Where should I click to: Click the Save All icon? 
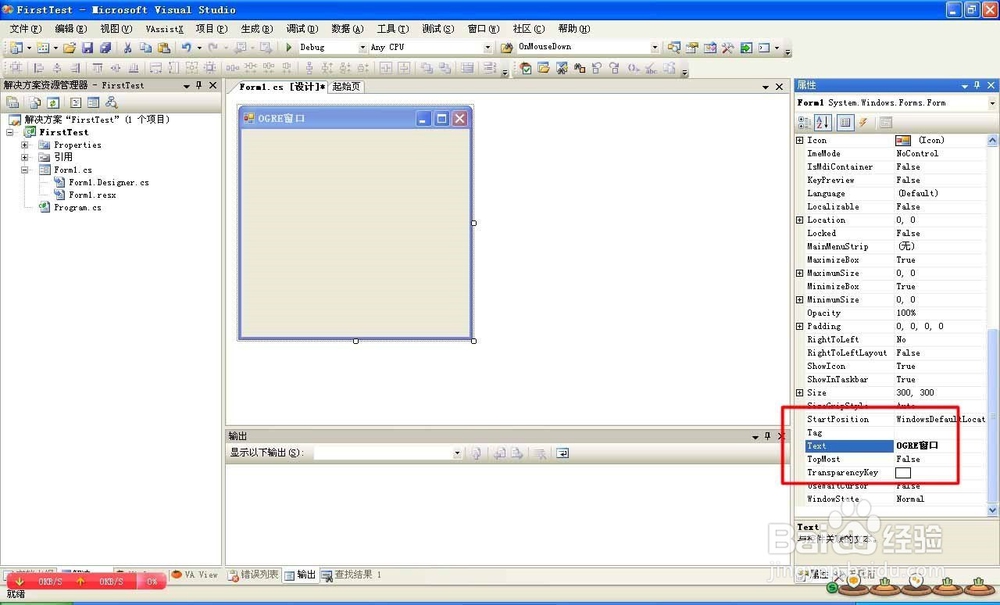105,48
